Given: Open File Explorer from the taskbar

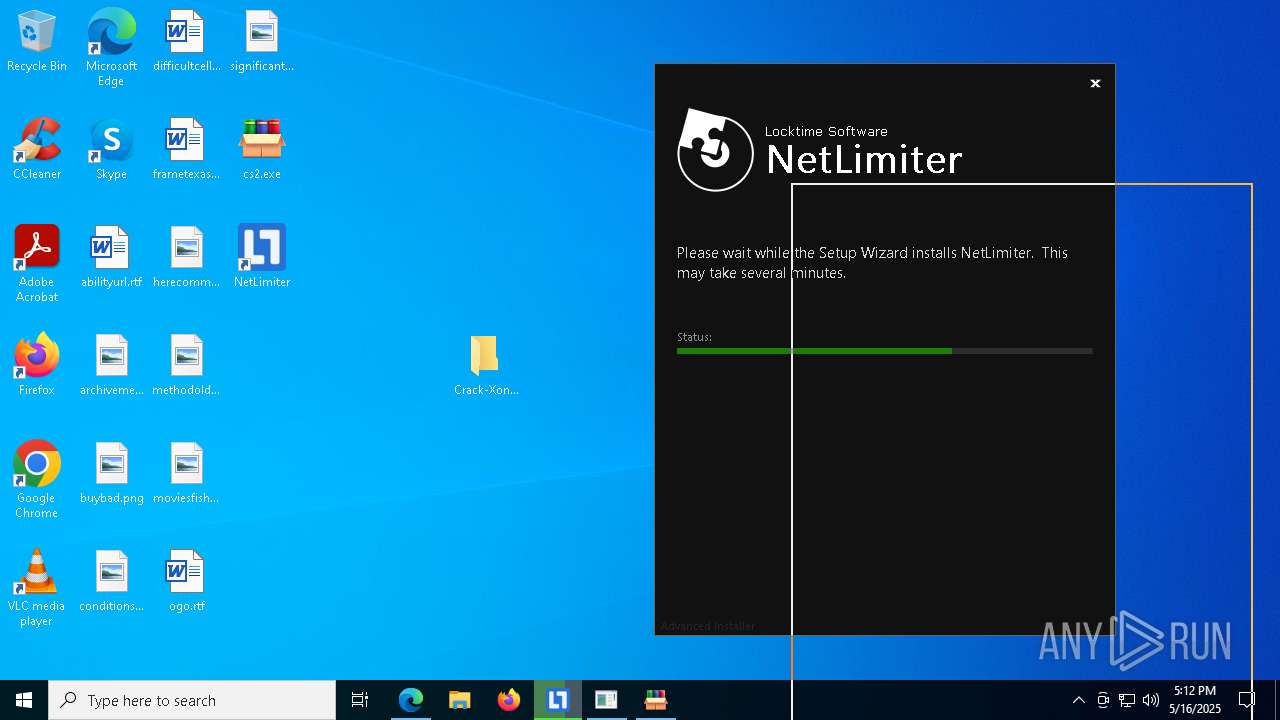Looking at the screenshot, I should (460, 700).
